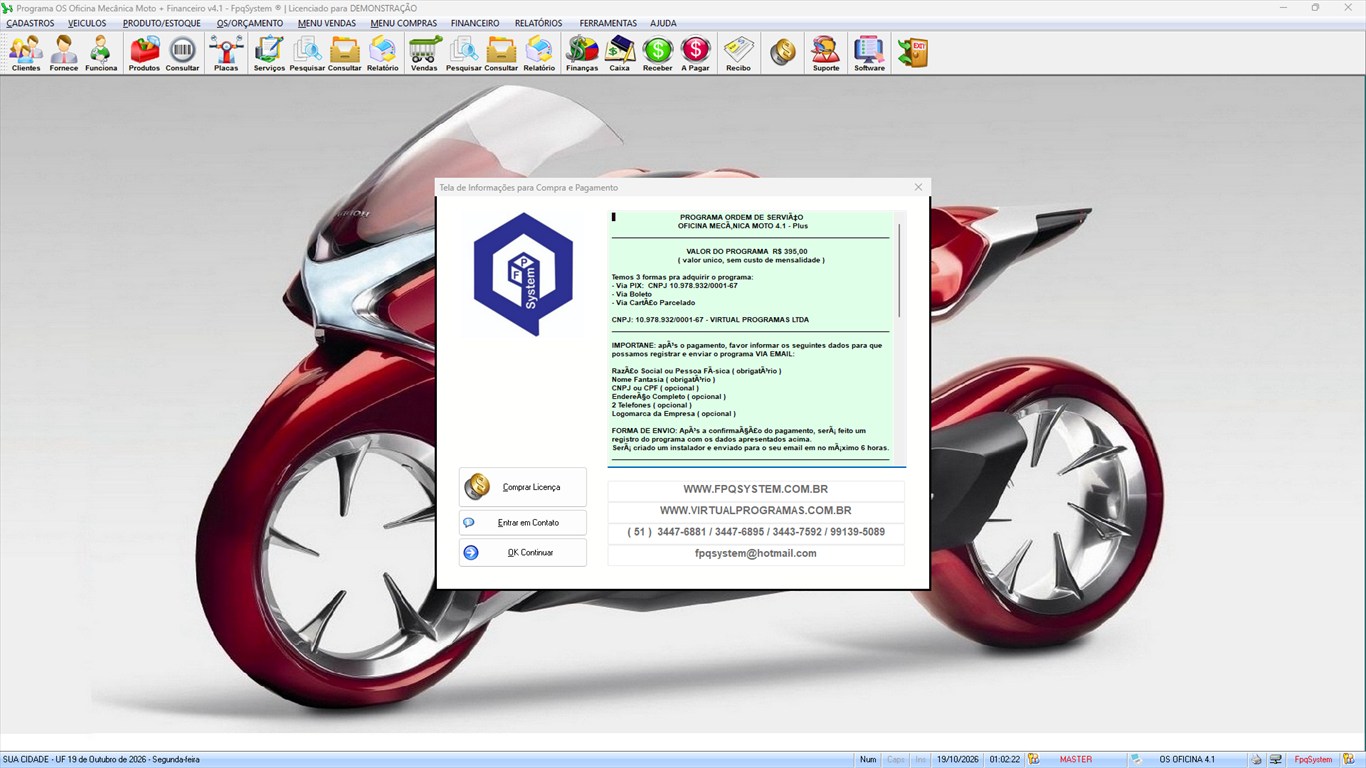Open the Clientes toolbar icon
Image resolution: width=1366 pixels, height=768 pixels.
coord(26,53)
